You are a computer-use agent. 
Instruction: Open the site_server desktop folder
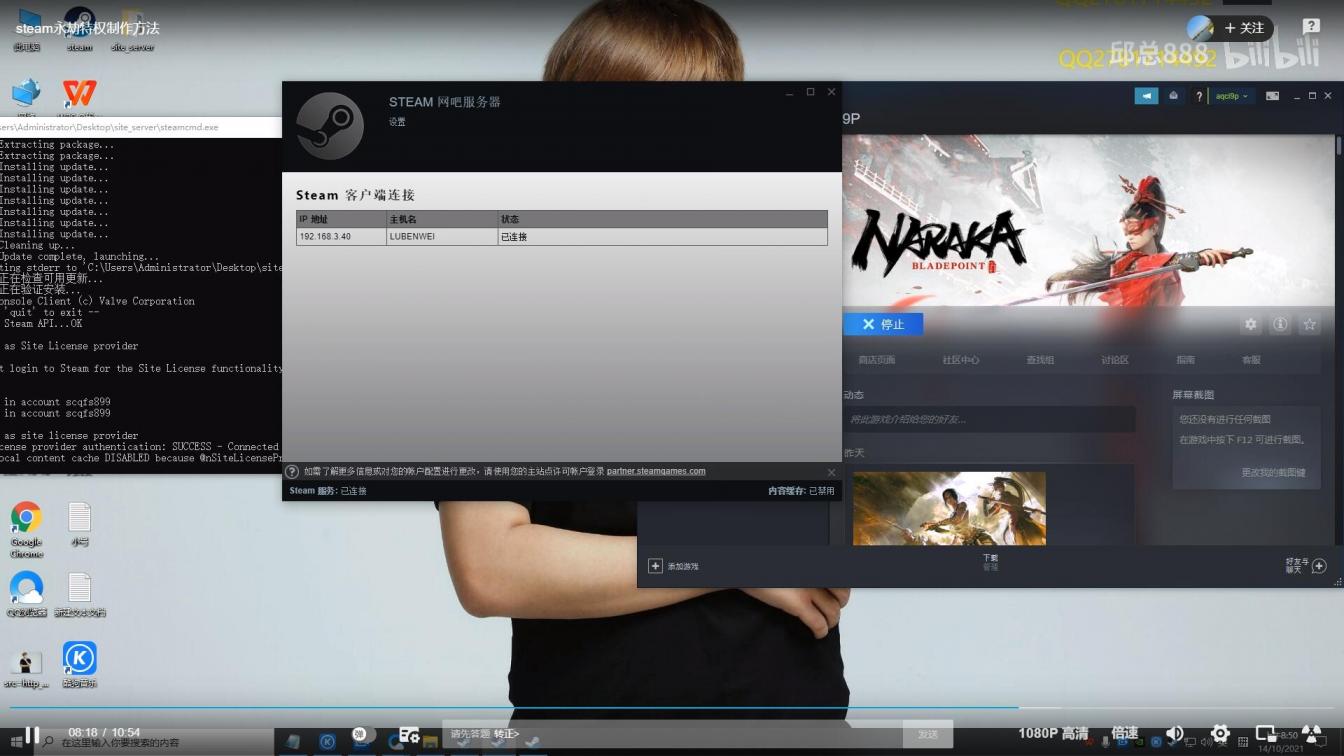(133, 30)
